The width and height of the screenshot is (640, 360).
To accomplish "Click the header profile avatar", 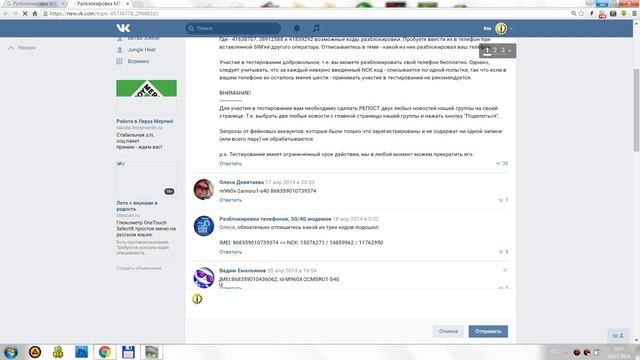I will tap(501, 28).
